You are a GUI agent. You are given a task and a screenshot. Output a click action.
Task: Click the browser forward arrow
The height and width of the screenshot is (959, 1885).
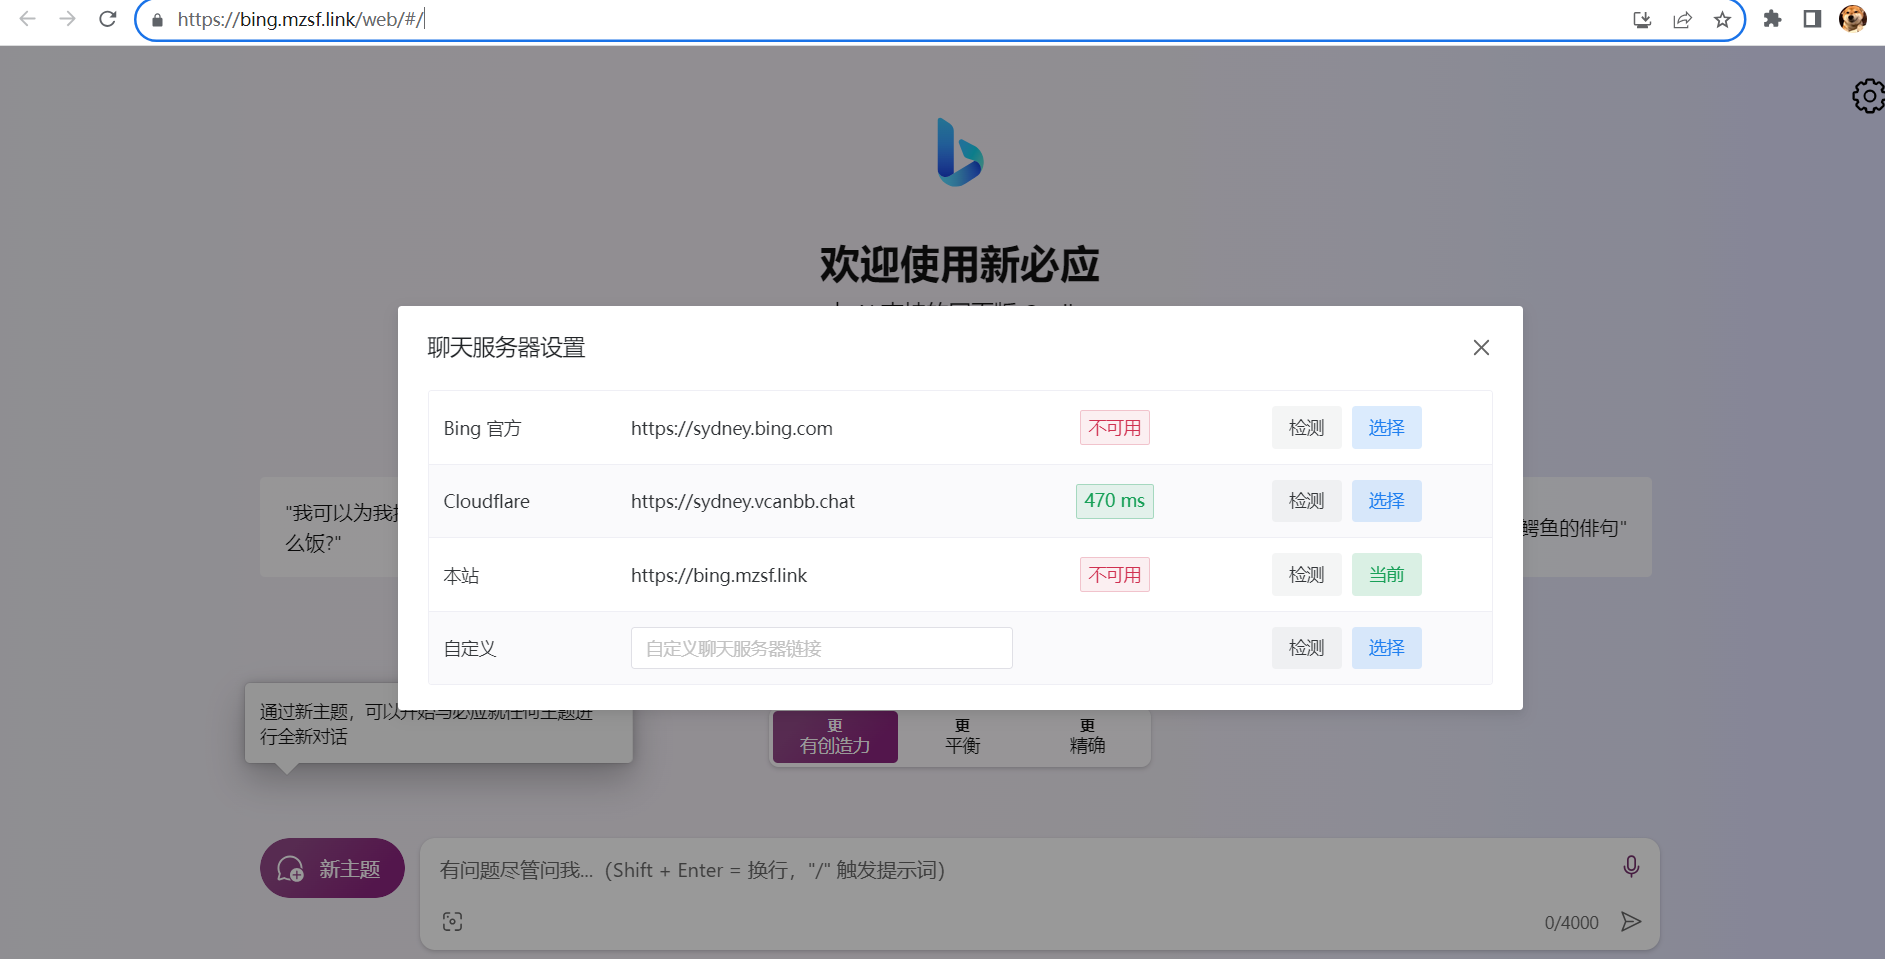tap(67, 19)
